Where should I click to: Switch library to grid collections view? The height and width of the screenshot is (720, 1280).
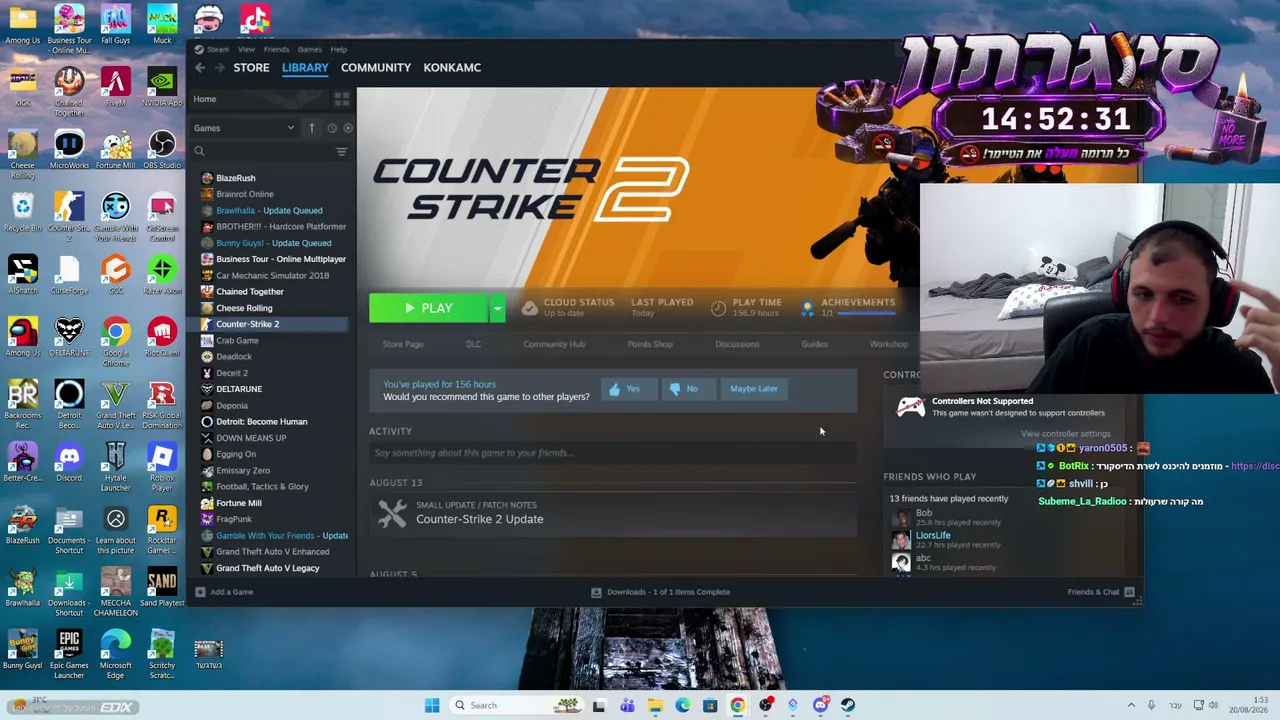(x=342, y=99)
